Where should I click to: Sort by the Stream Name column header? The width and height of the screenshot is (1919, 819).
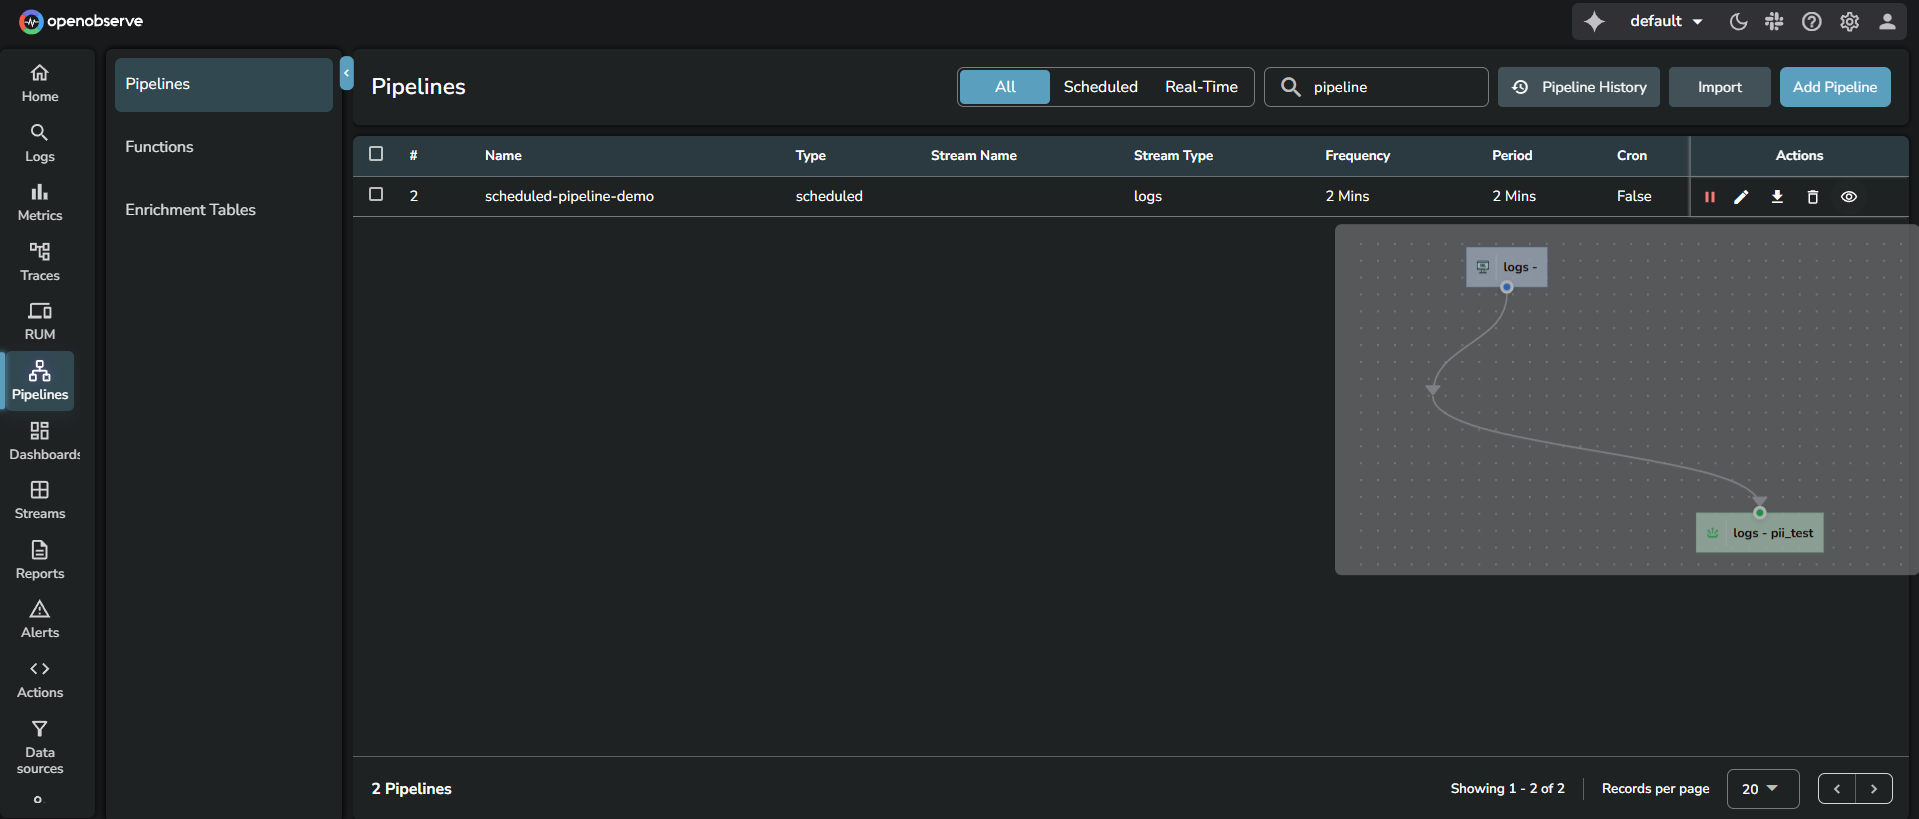point(974,155)
